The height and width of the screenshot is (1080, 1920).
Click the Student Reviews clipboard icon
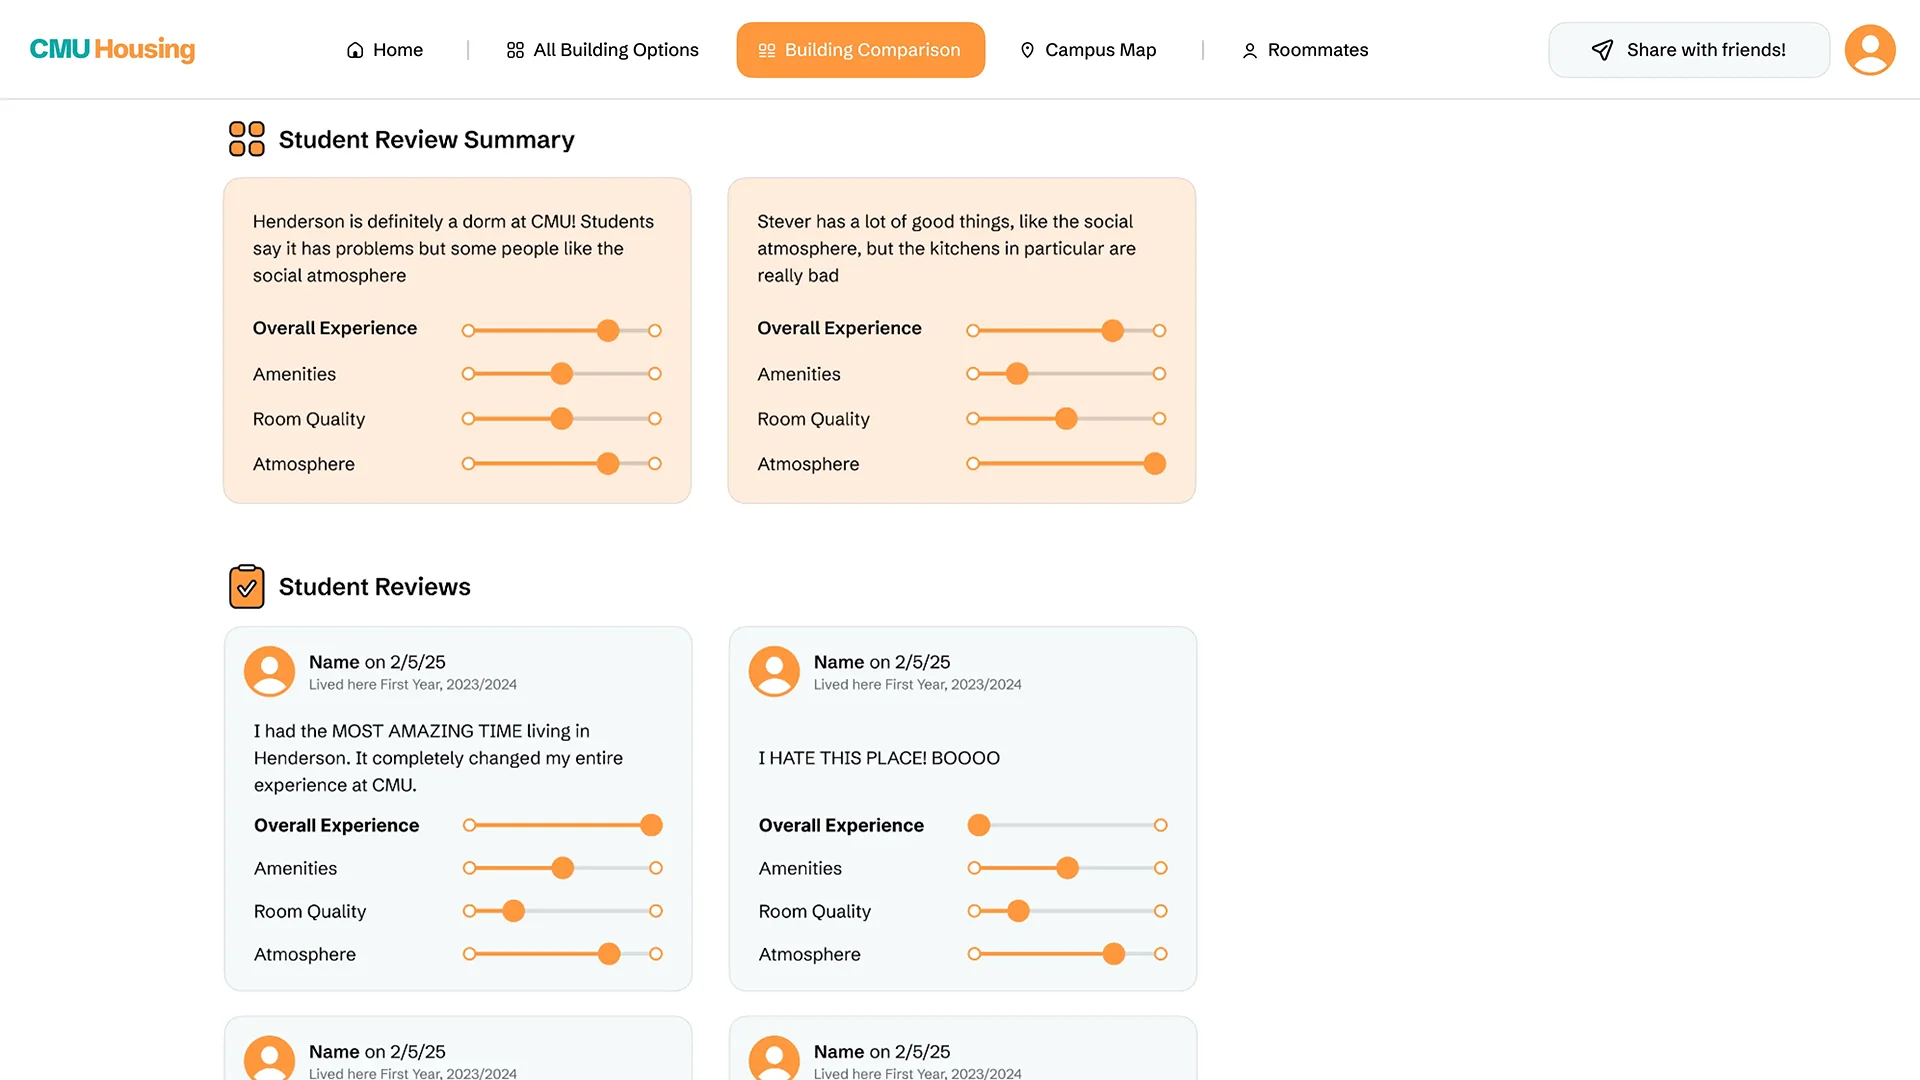[x=246, y=587]
